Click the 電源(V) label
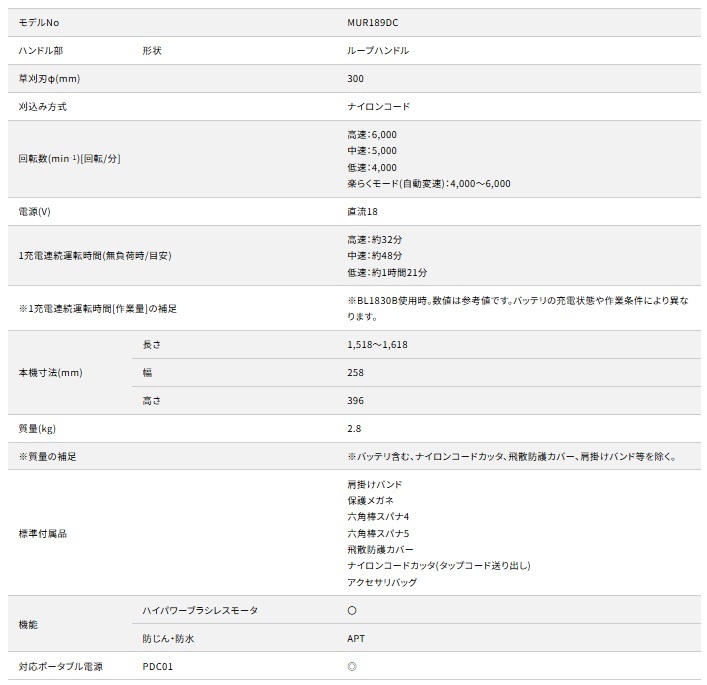 [x=34, y=211]
